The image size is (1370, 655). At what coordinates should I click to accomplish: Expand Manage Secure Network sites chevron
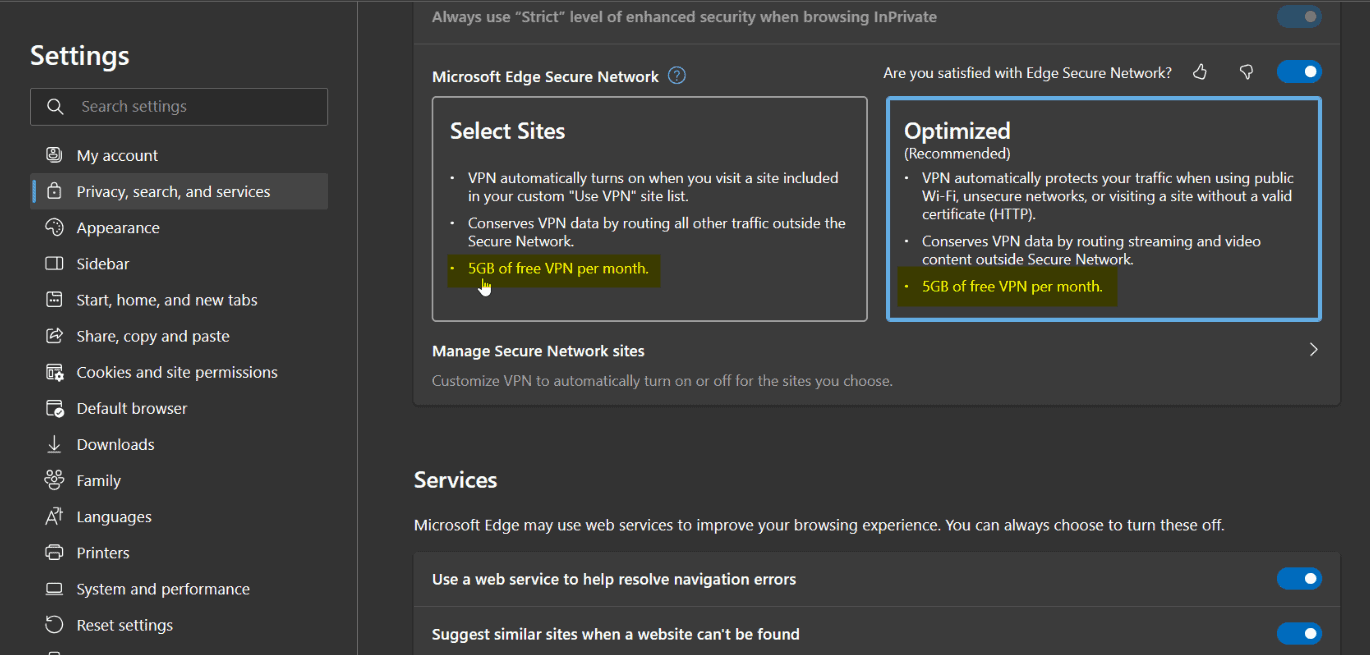(x=1313, y=350)
